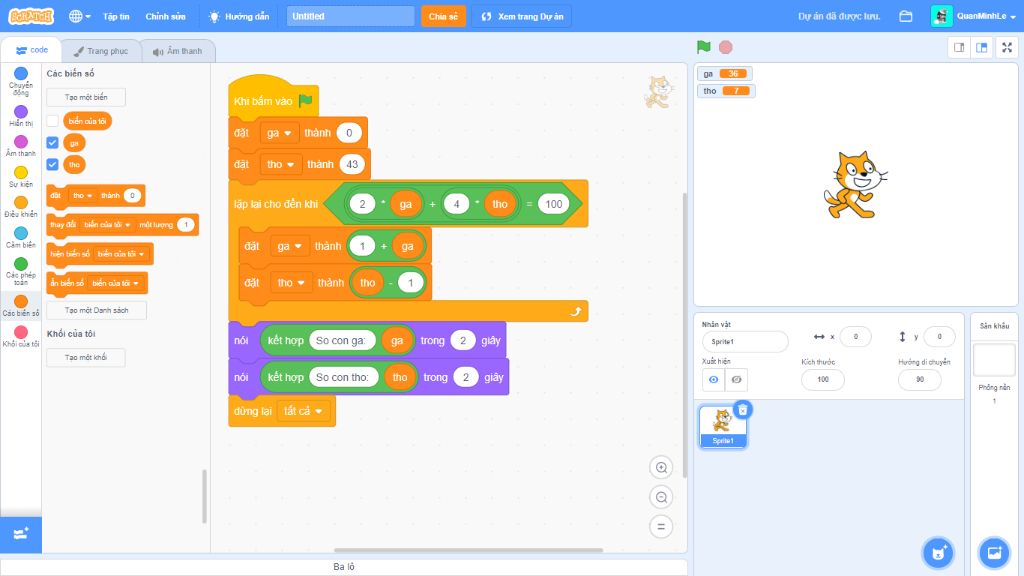1024x576 pixels.
Task: Enter full screen stage mode
Action: [x=1007, y=48]
